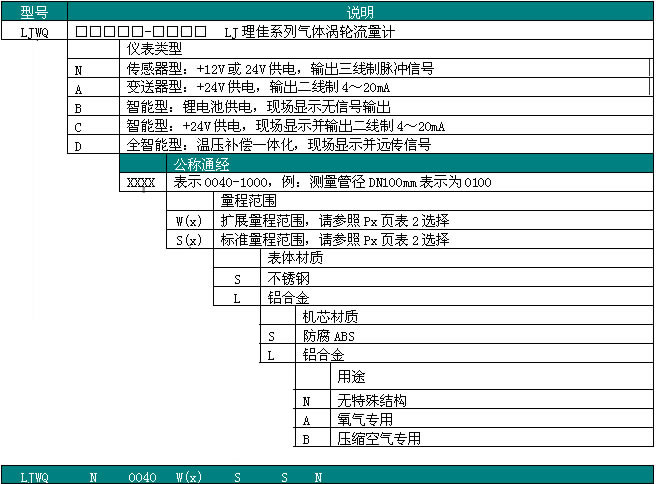The width and height of the screenshot is (657, 484).
Task: Click the 表体材质 section label
Action: click(x=295, y=258)
